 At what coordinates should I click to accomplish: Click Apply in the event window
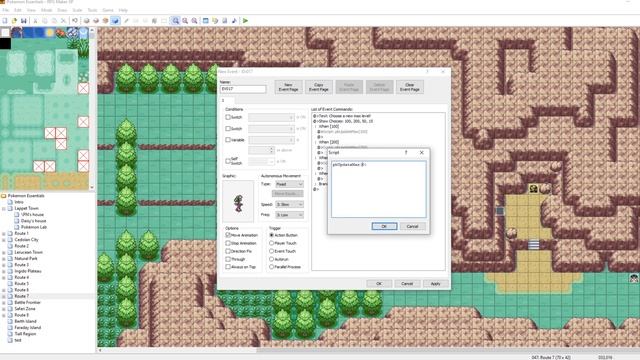435,283
